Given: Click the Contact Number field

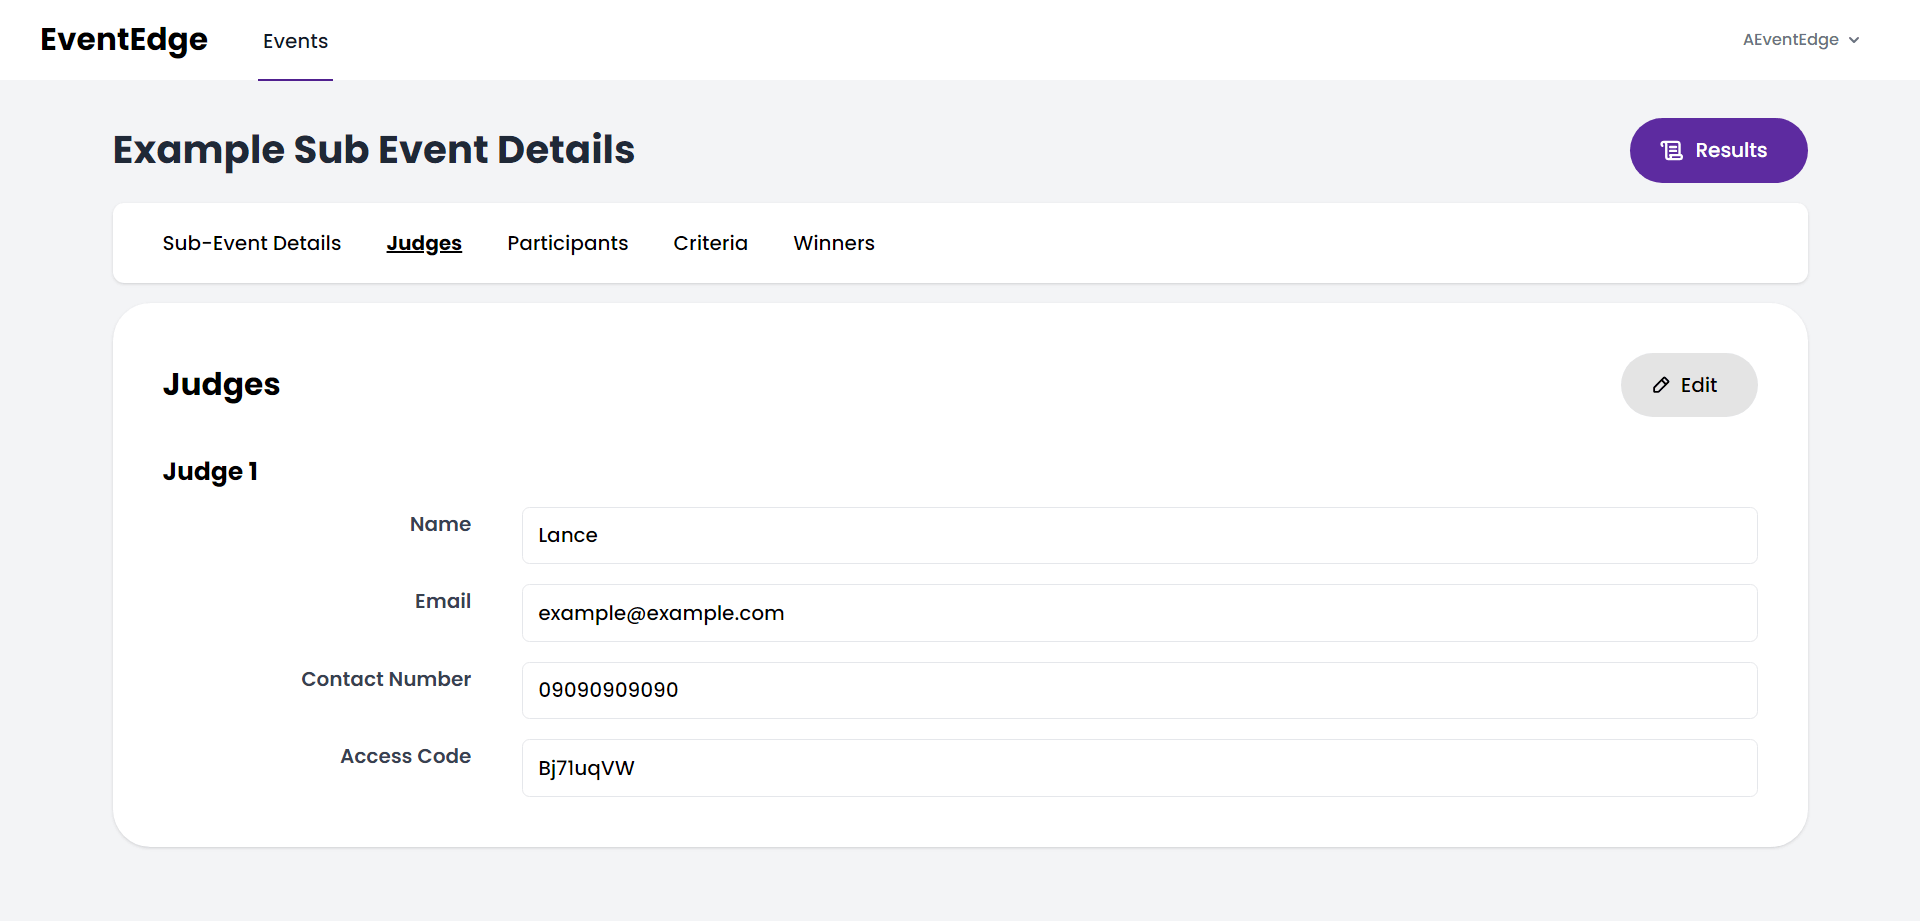Looking at the screenshot, I should pos(1139,690).
